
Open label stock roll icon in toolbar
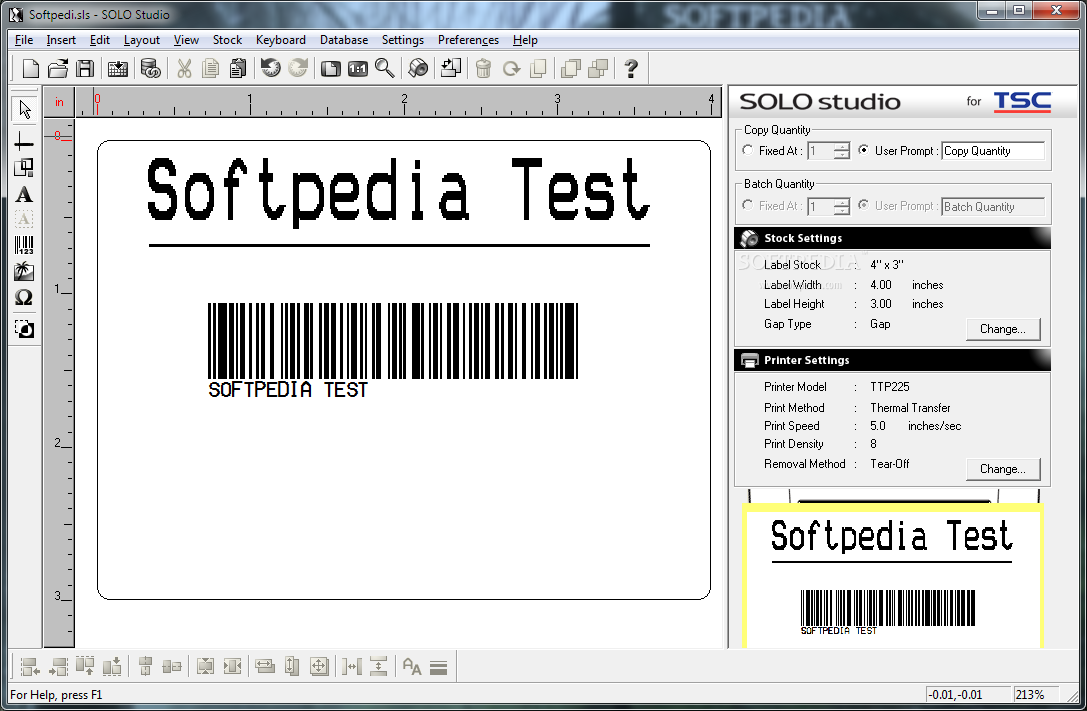418,68
